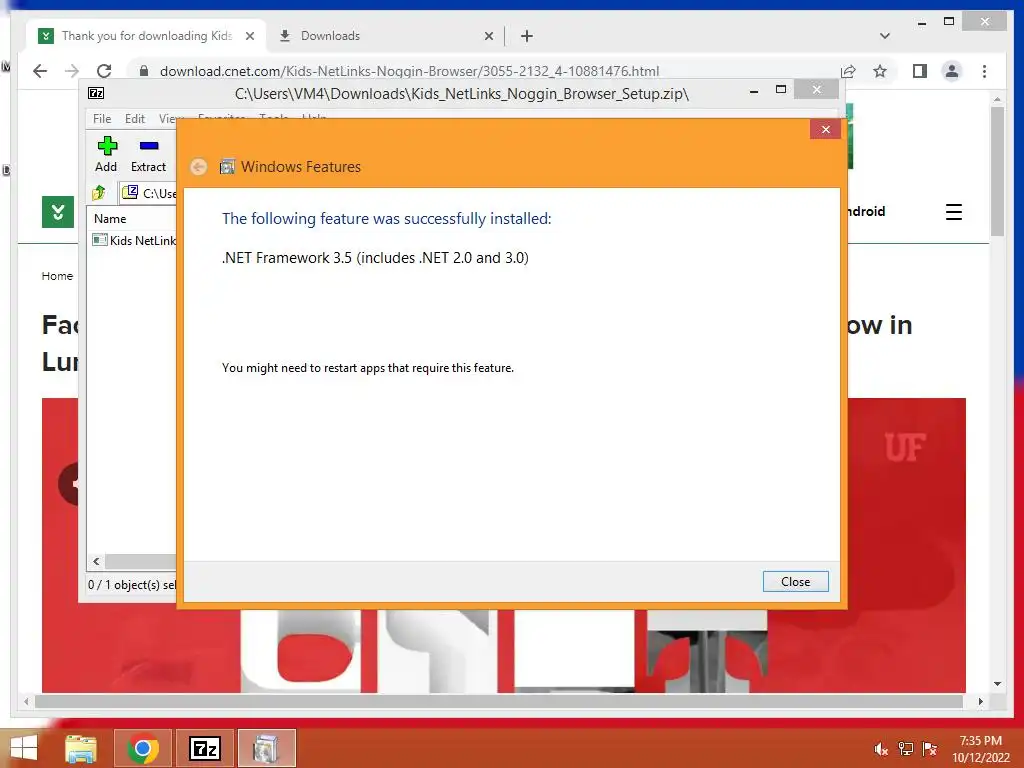Click the Windows Features taskbar icon

(266, 748)
